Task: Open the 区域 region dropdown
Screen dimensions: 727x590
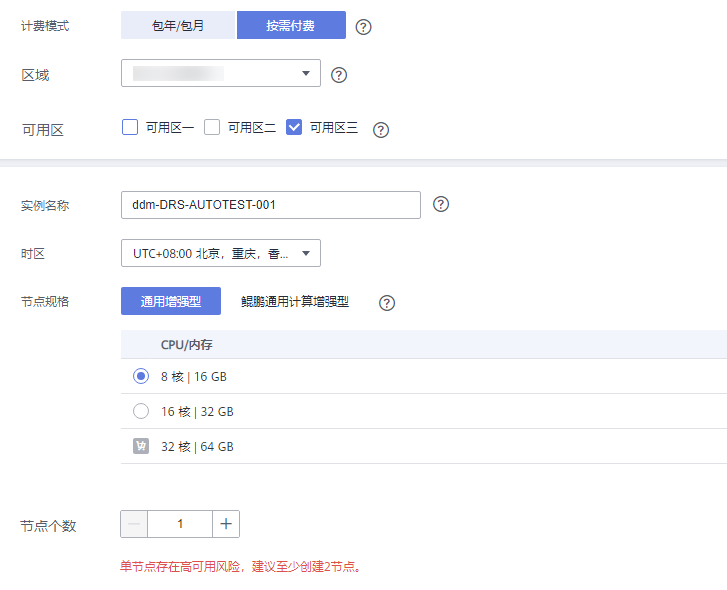Action: pyautogui.click(x=220, y=73)
